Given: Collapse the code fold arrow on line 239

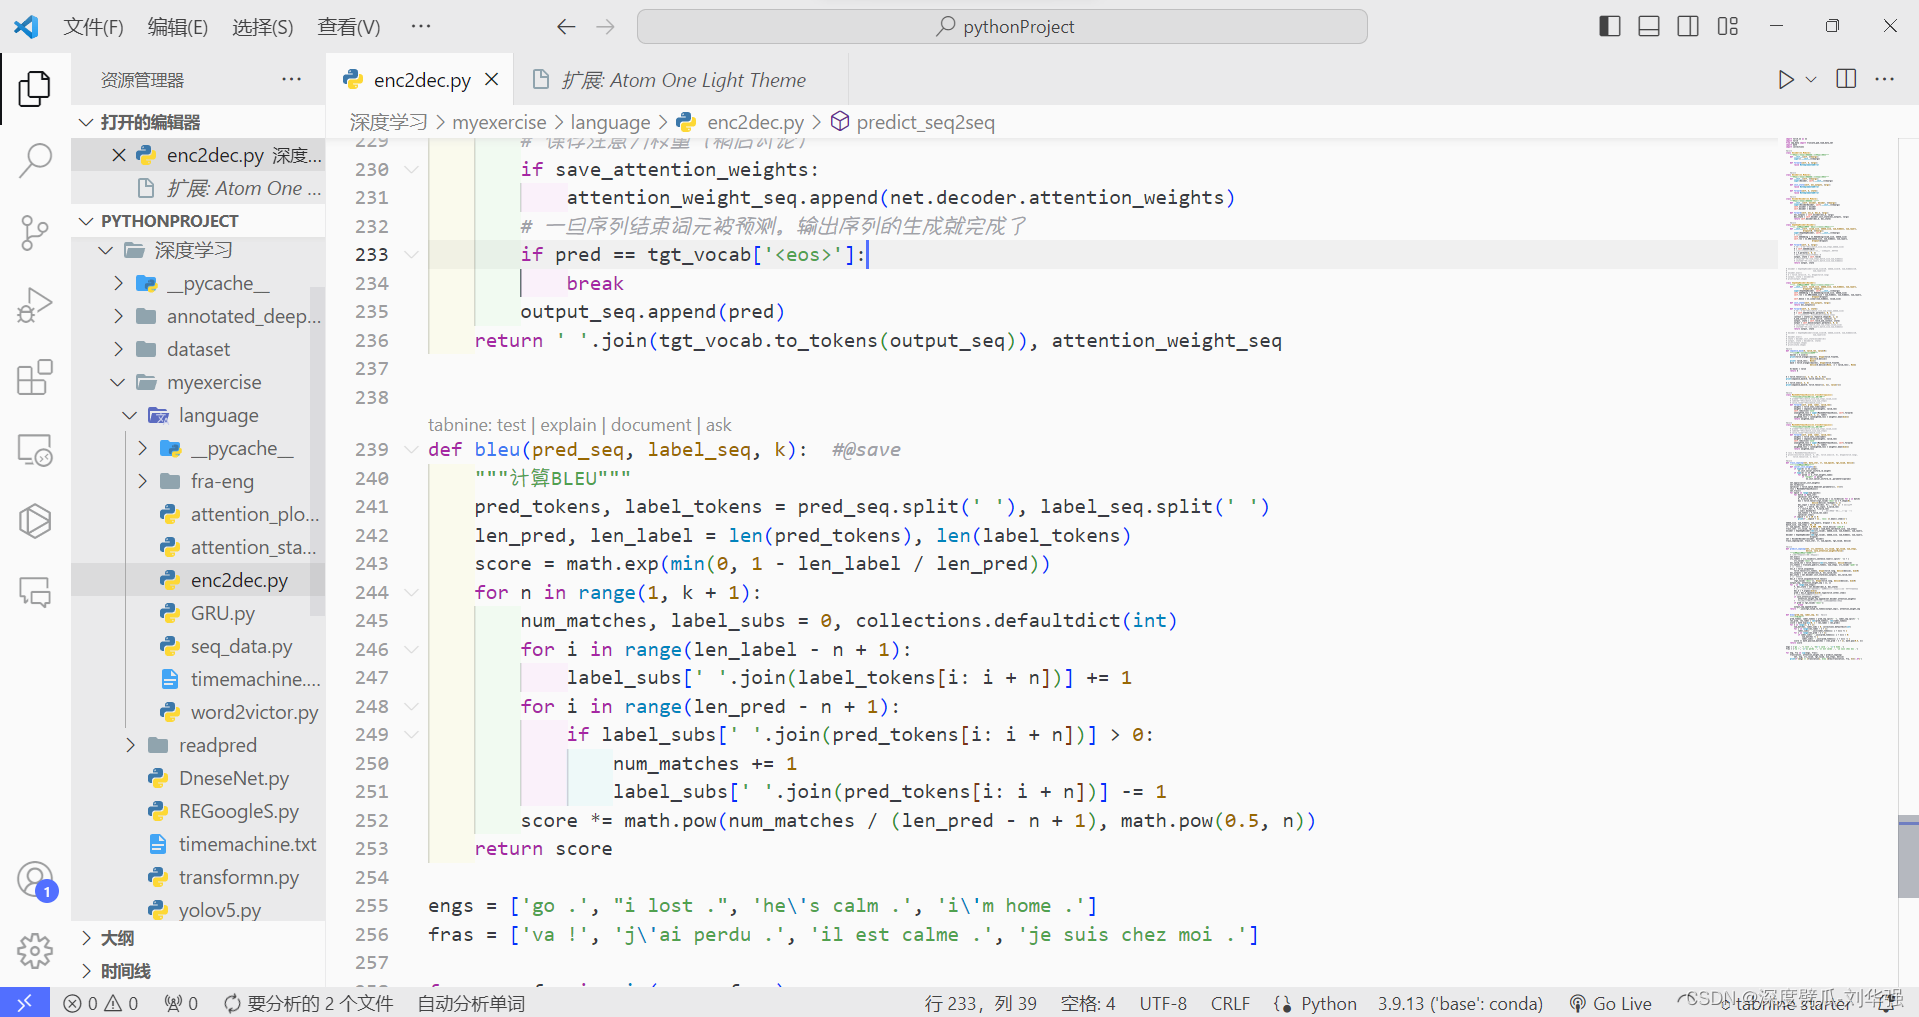Looking at the screenshot, I should tap(411, 449).
